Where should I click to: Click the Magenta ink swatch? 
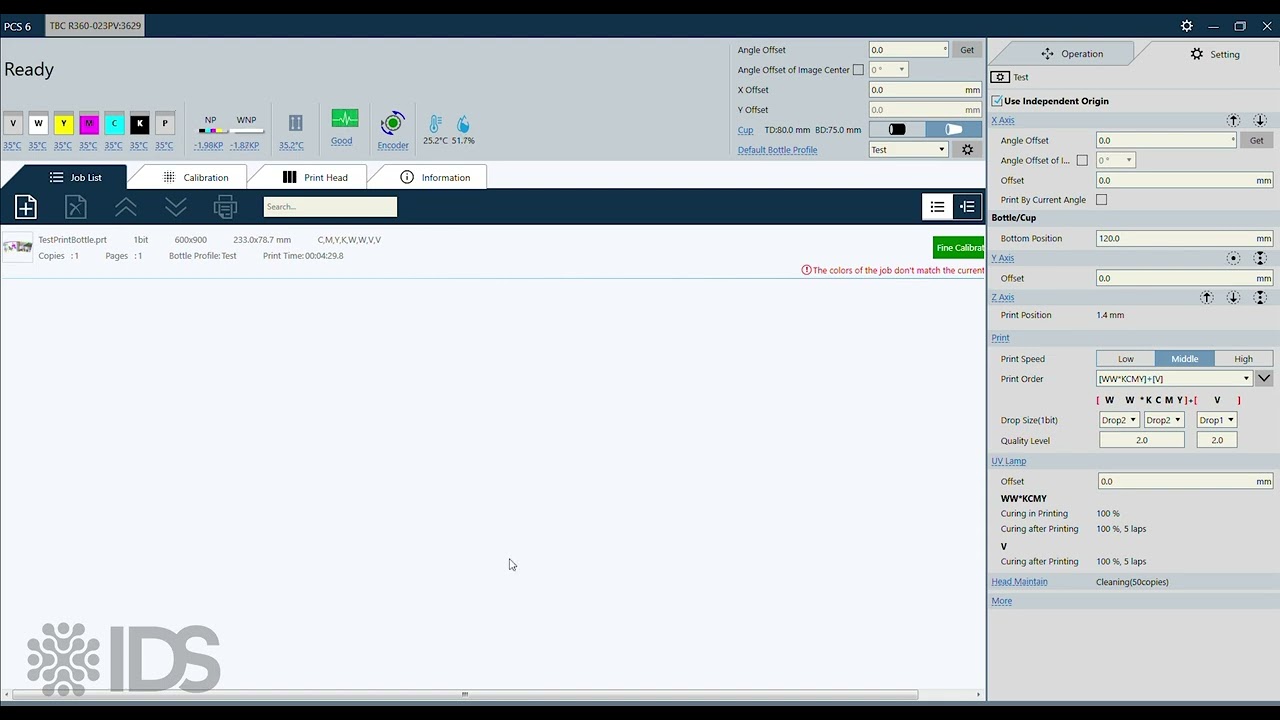pos(89,124)
